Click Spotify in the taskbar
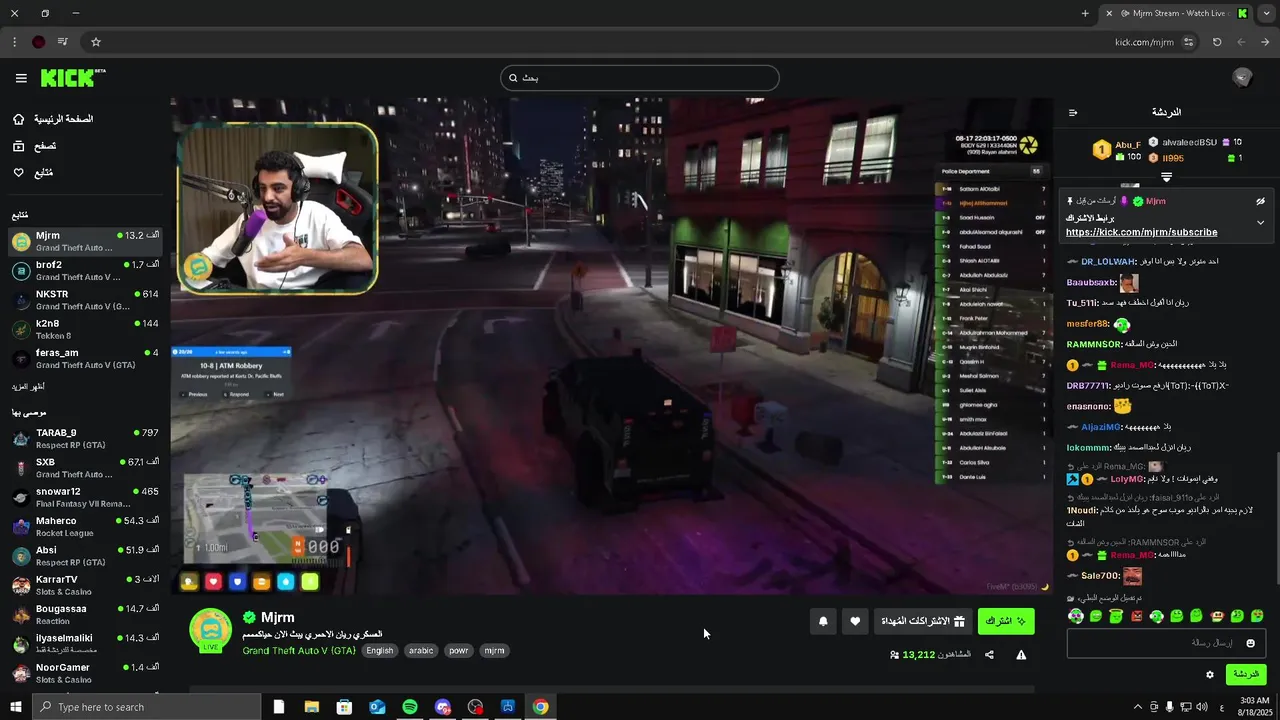 (x=410, y=707)
